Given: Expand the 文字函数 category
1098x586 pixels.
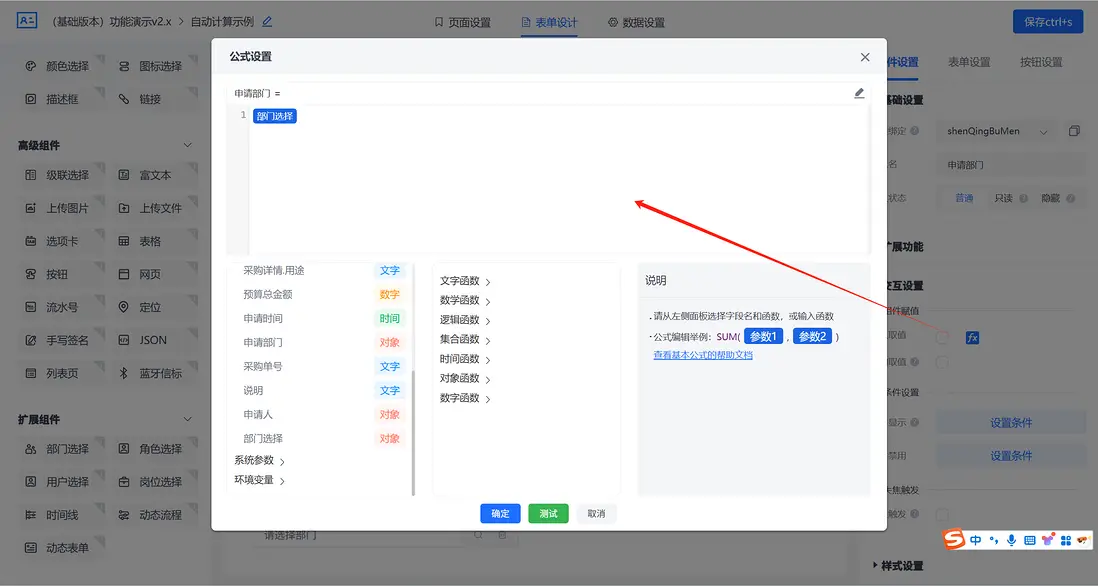Looking at the screenshot, I should point(465,281).
